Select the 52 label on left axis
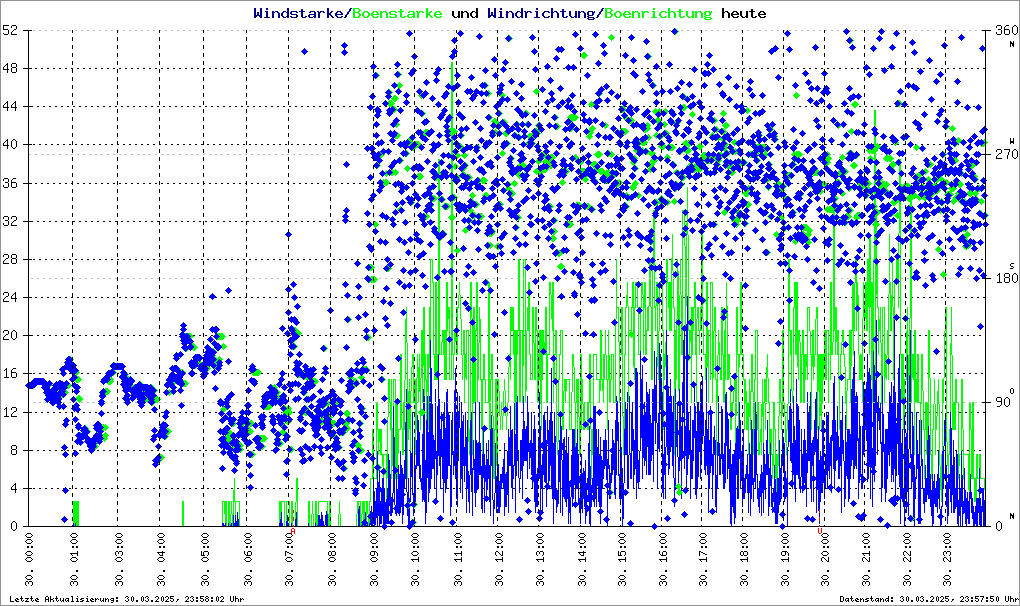Screen dimensions: 1020x606 (x=11, y=31)
